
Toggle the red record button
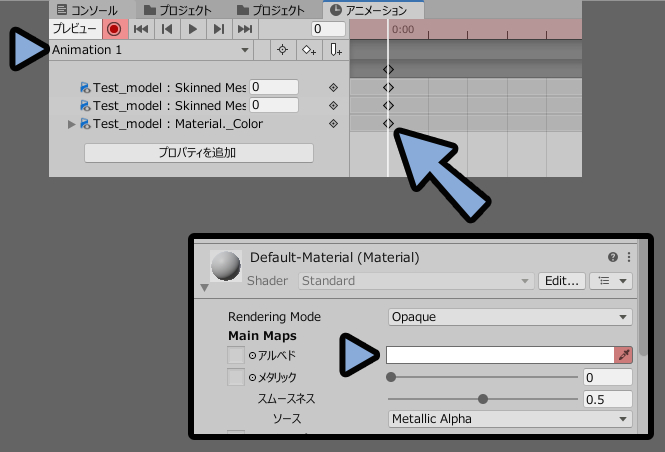pos(114,29)
